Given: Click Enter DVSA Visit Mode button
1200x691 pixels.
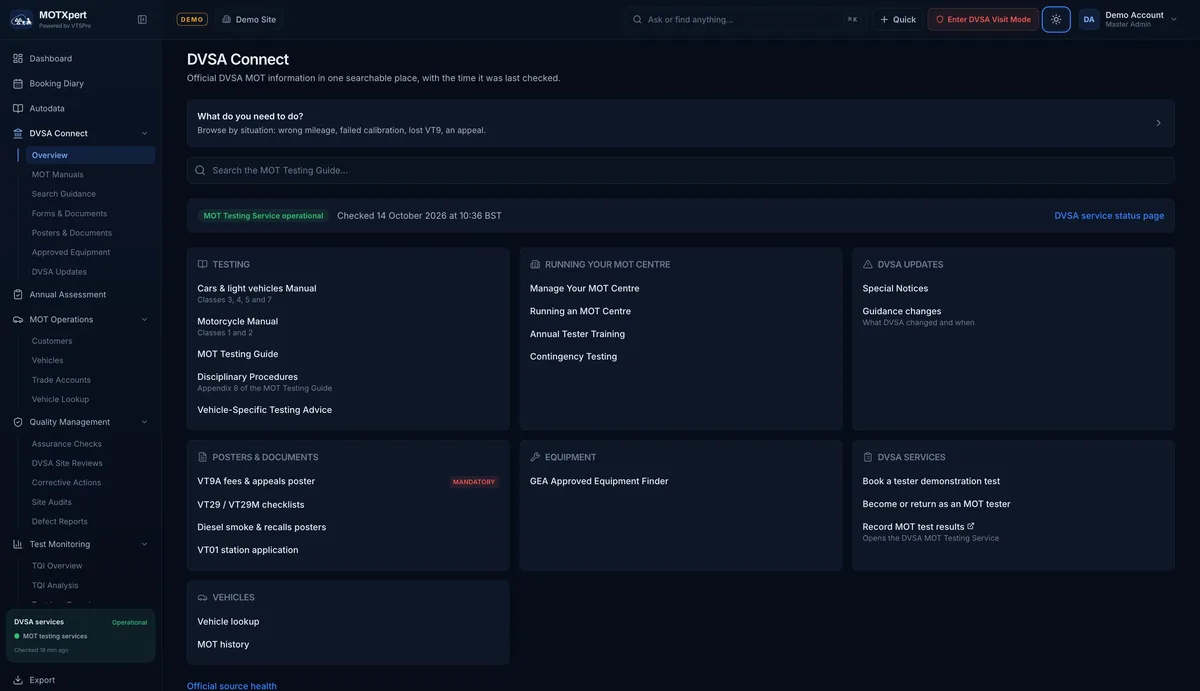Looking at the screenshot, I should click(x=983, y=19).
